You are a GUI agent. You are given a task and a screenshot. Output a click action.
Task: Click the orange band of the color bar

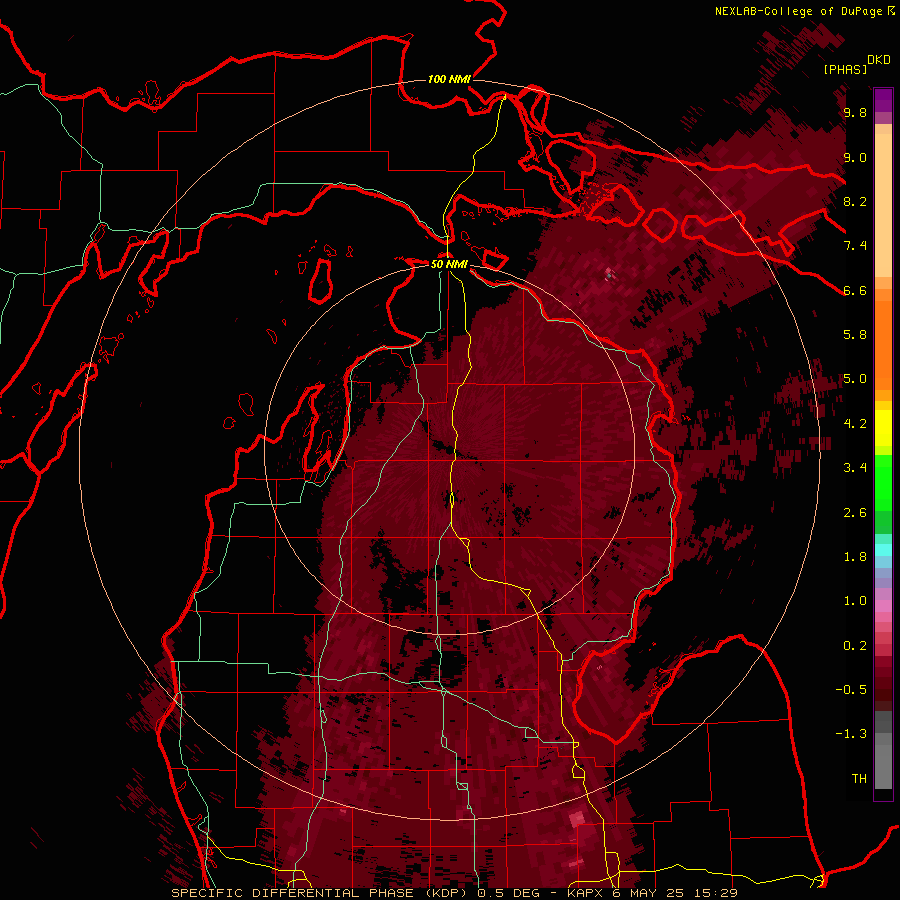[883, 344]
